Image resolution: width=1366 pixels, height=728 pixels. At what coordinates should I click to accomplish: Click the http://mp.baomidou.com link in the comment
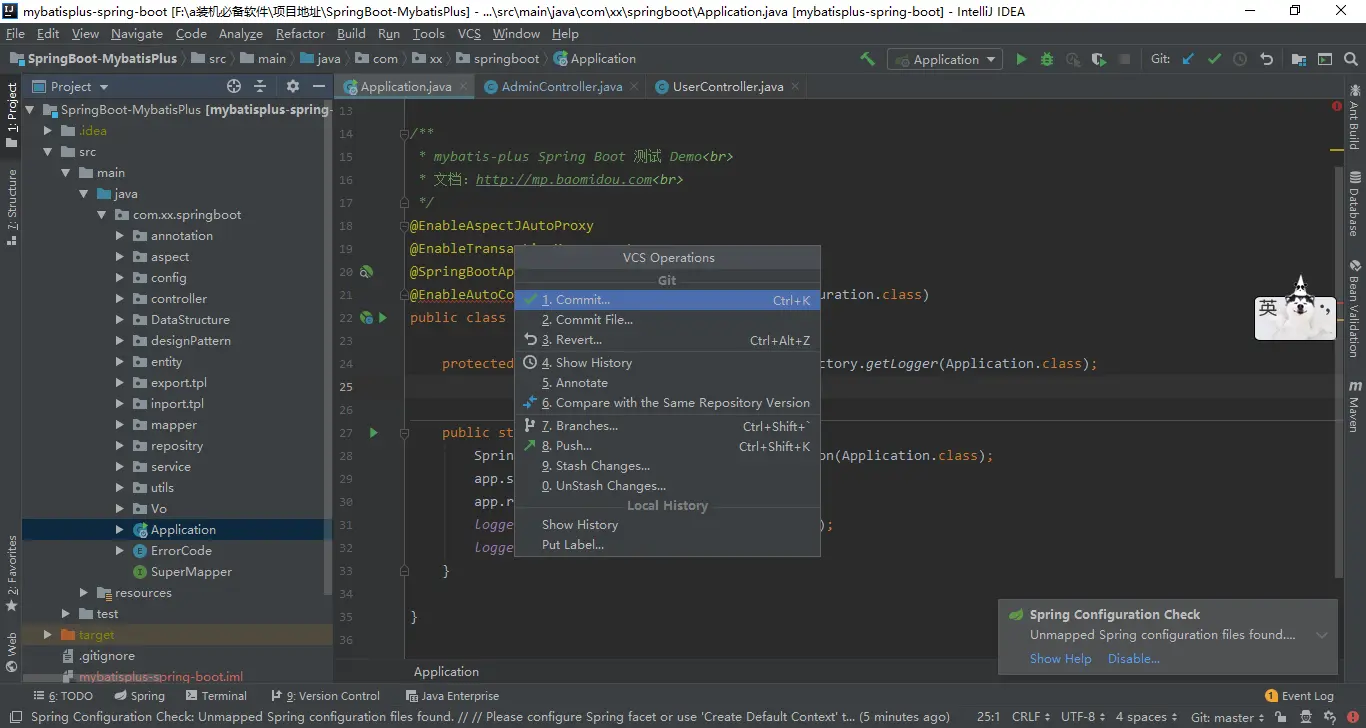[x=564, y=180]
